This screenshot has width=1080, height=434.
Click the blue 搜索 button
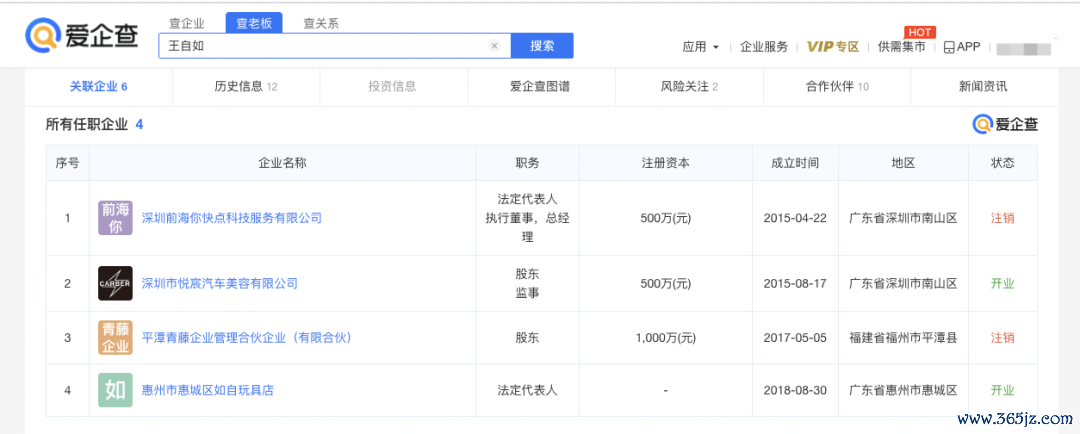click(x=542, y=46)
